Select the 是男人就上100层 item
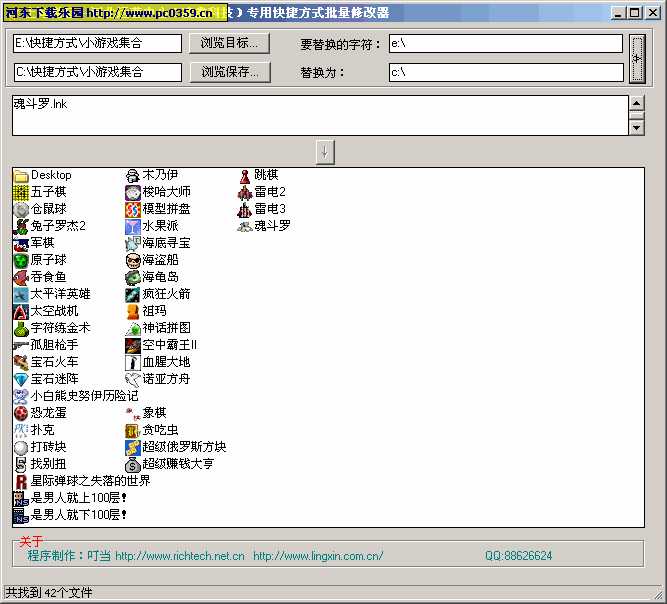This screenshot has height=604, width=667. (70, 498)
